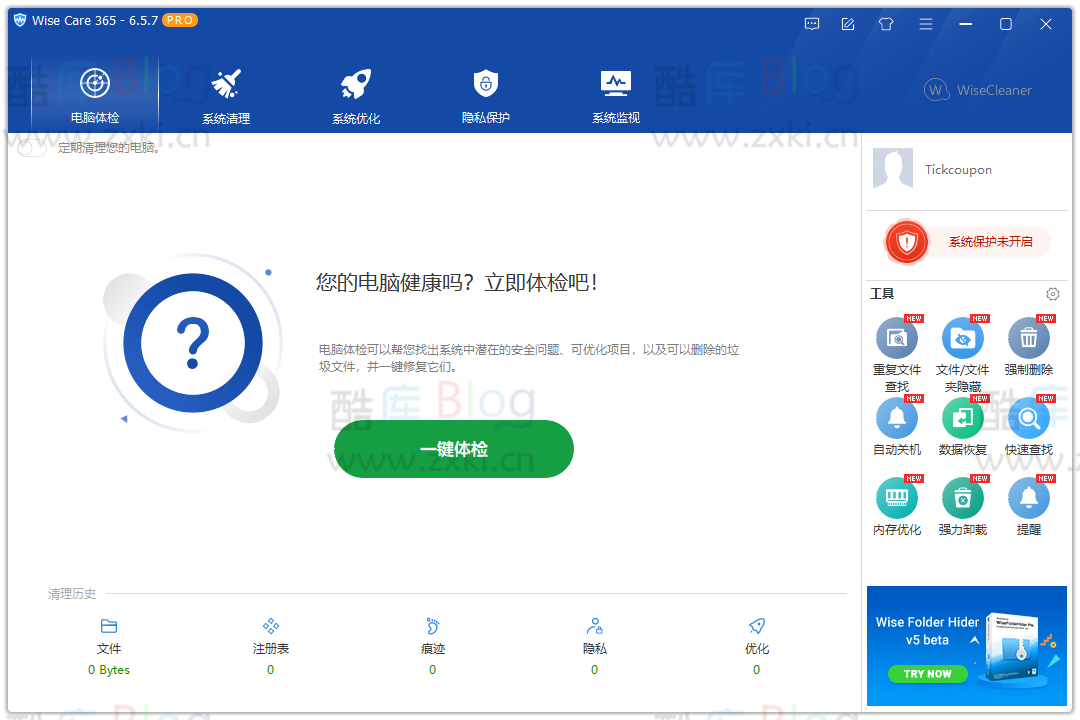Open the 重复文件查找 (Duplicate Finder) tool
This screenshot has height=720, width=1080.
pyautogui.click(x=897, y=338)
